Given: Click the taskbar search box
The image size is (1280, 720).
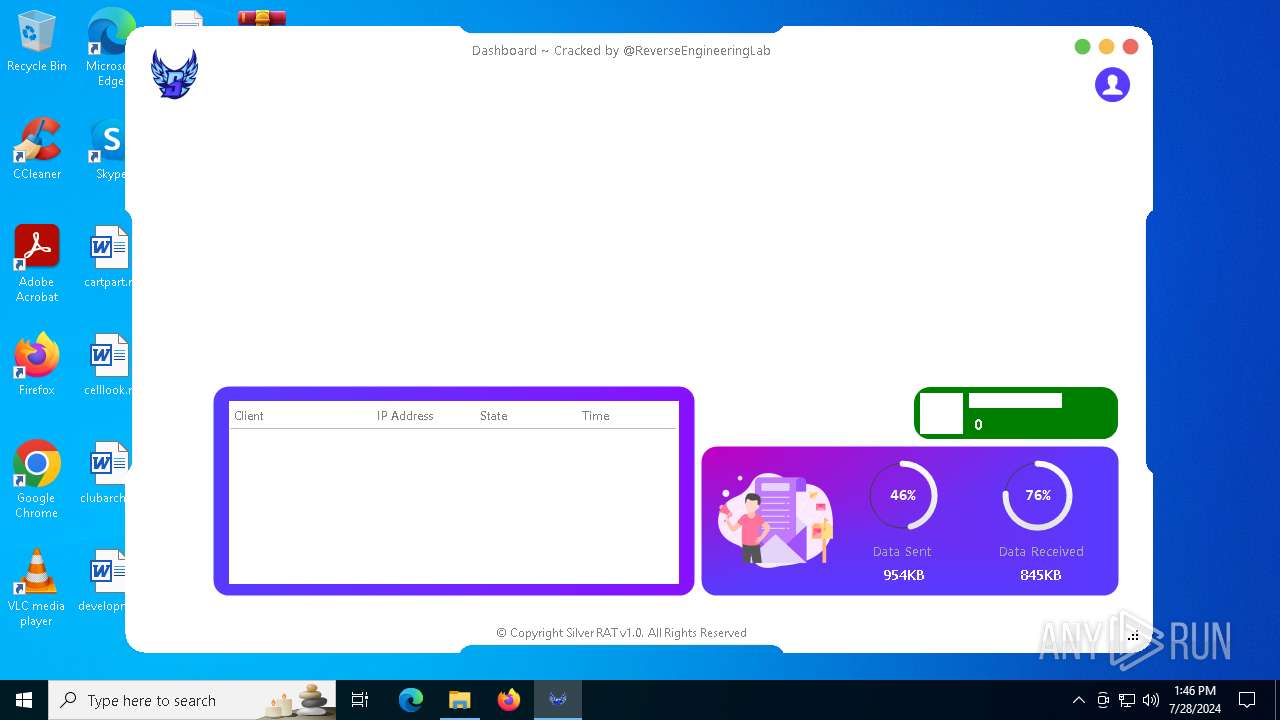Looking at the screenshot, I should click(192, 700).
